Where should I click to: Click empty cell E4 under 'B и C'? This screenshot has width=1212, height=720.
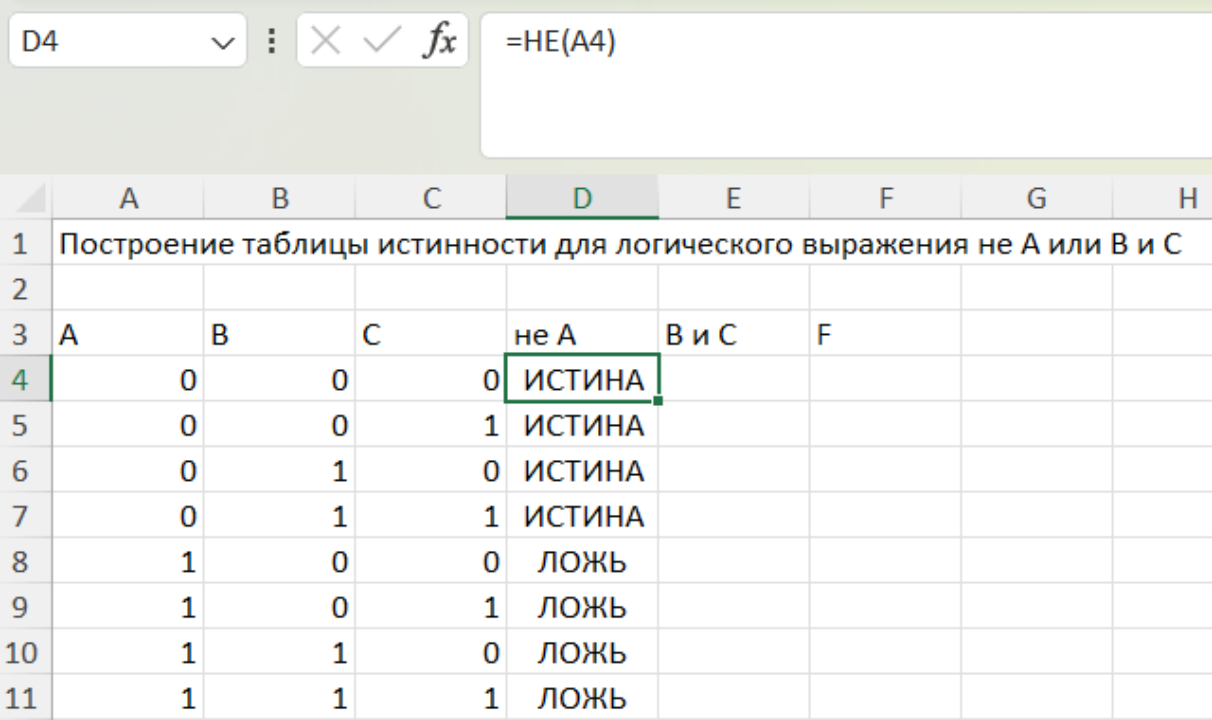click(733, 379)
